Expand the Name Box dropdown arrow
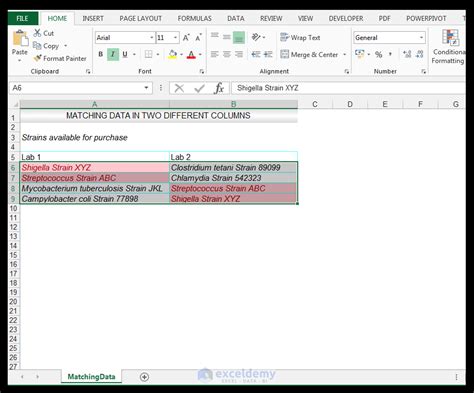 click(x=146, y=88)
